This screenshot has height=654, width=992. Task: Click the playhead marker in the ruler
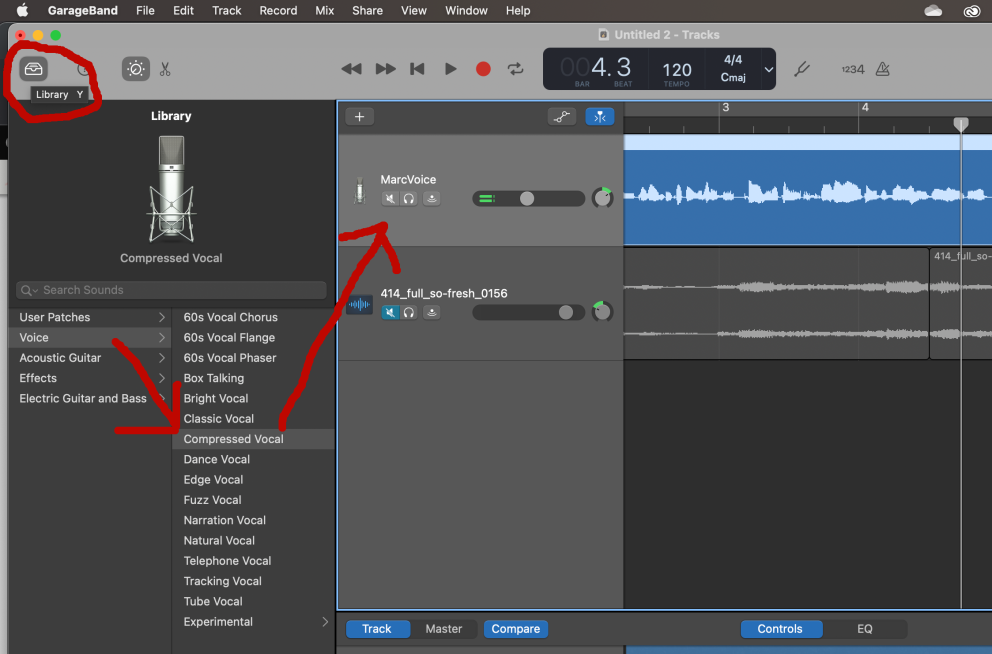[961, 124]
